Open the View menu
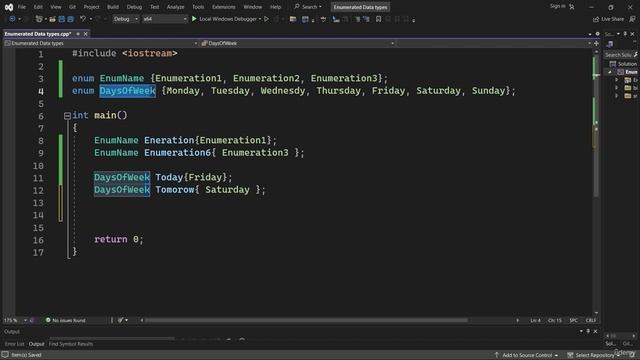640x360 pixels. [x=56, y=7]
